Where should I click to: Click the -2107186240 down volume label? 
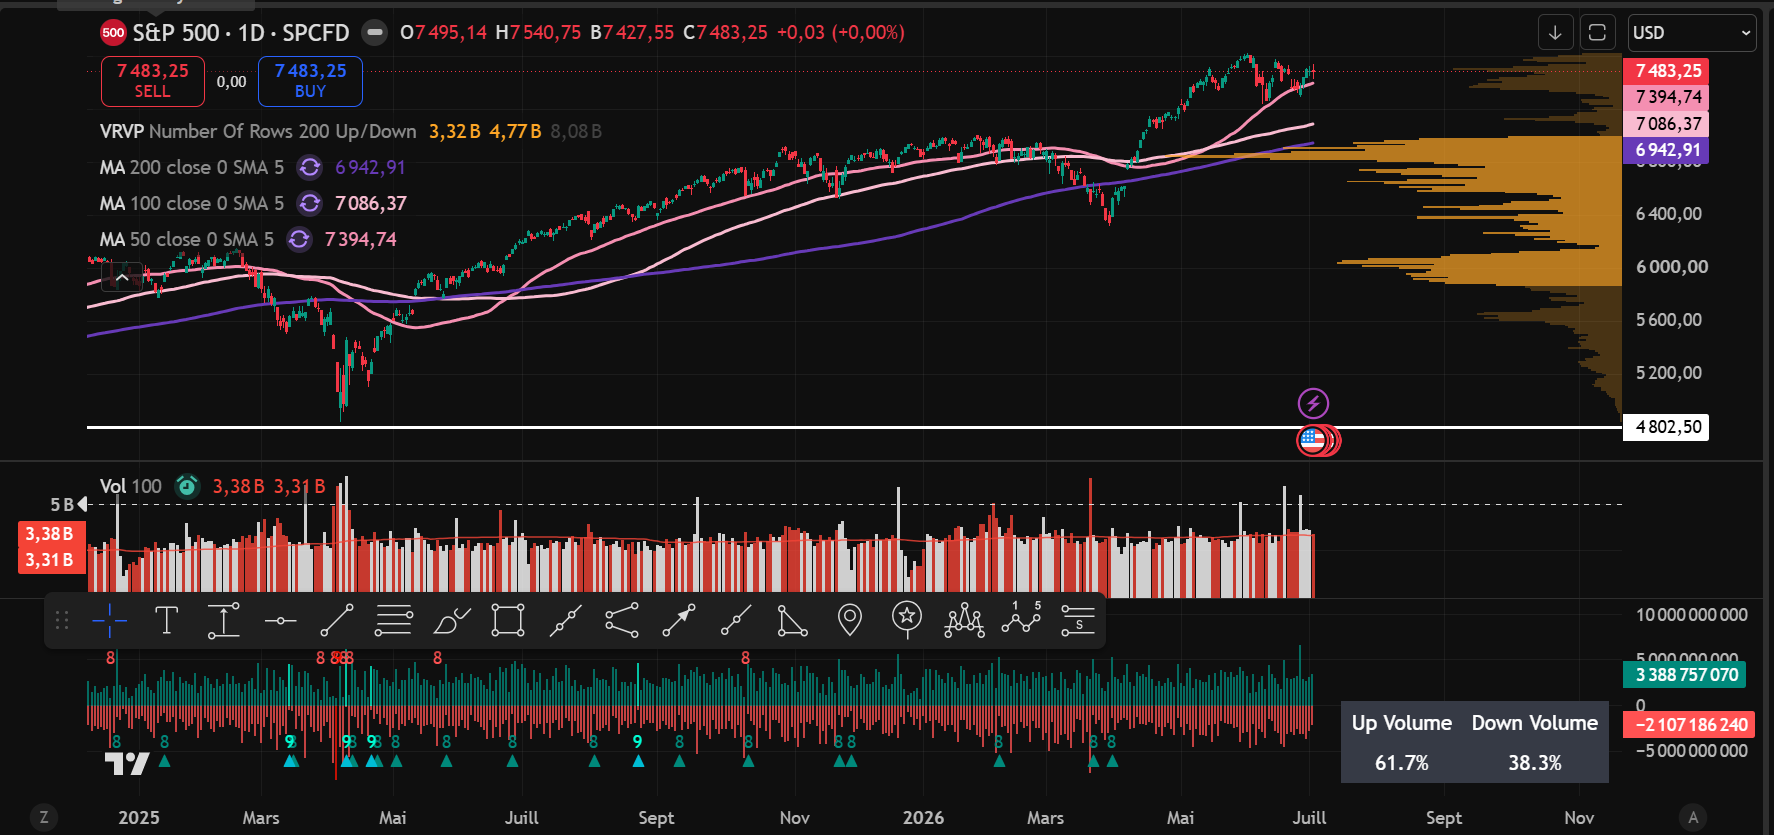(1689, 725)
